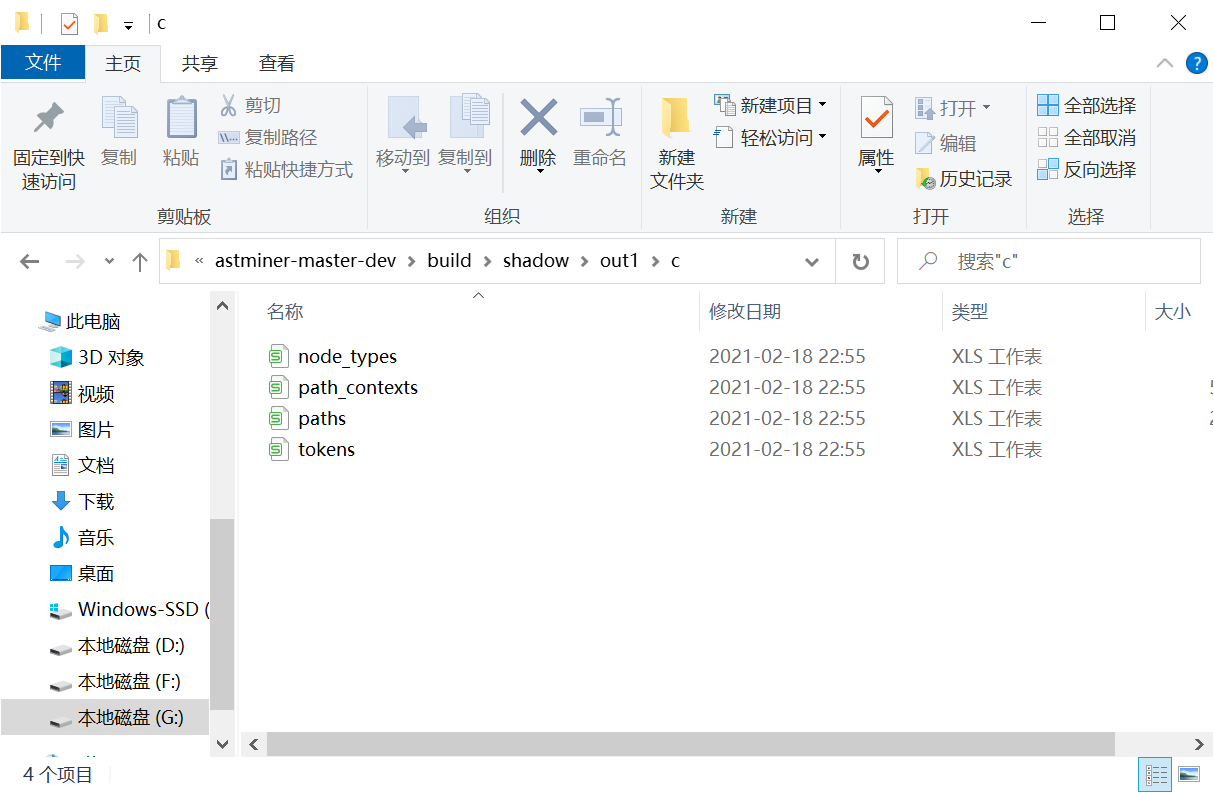The width and height of the screenshot is (1214, 793).
Task: Open Windows-SSD drive in navigation pane
Action: pyautogui.click(x=129, y=610)
